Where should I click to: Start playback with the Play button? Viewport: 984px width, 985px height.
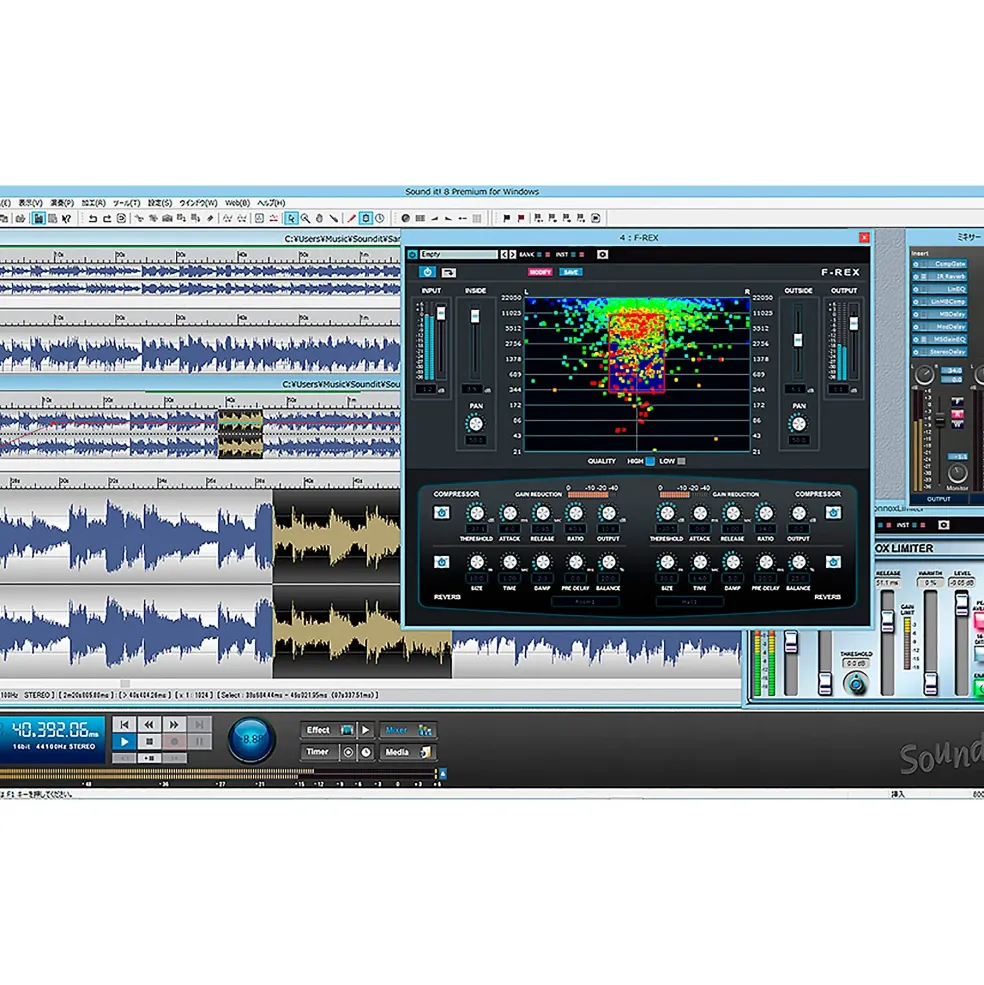click(124, 742)
